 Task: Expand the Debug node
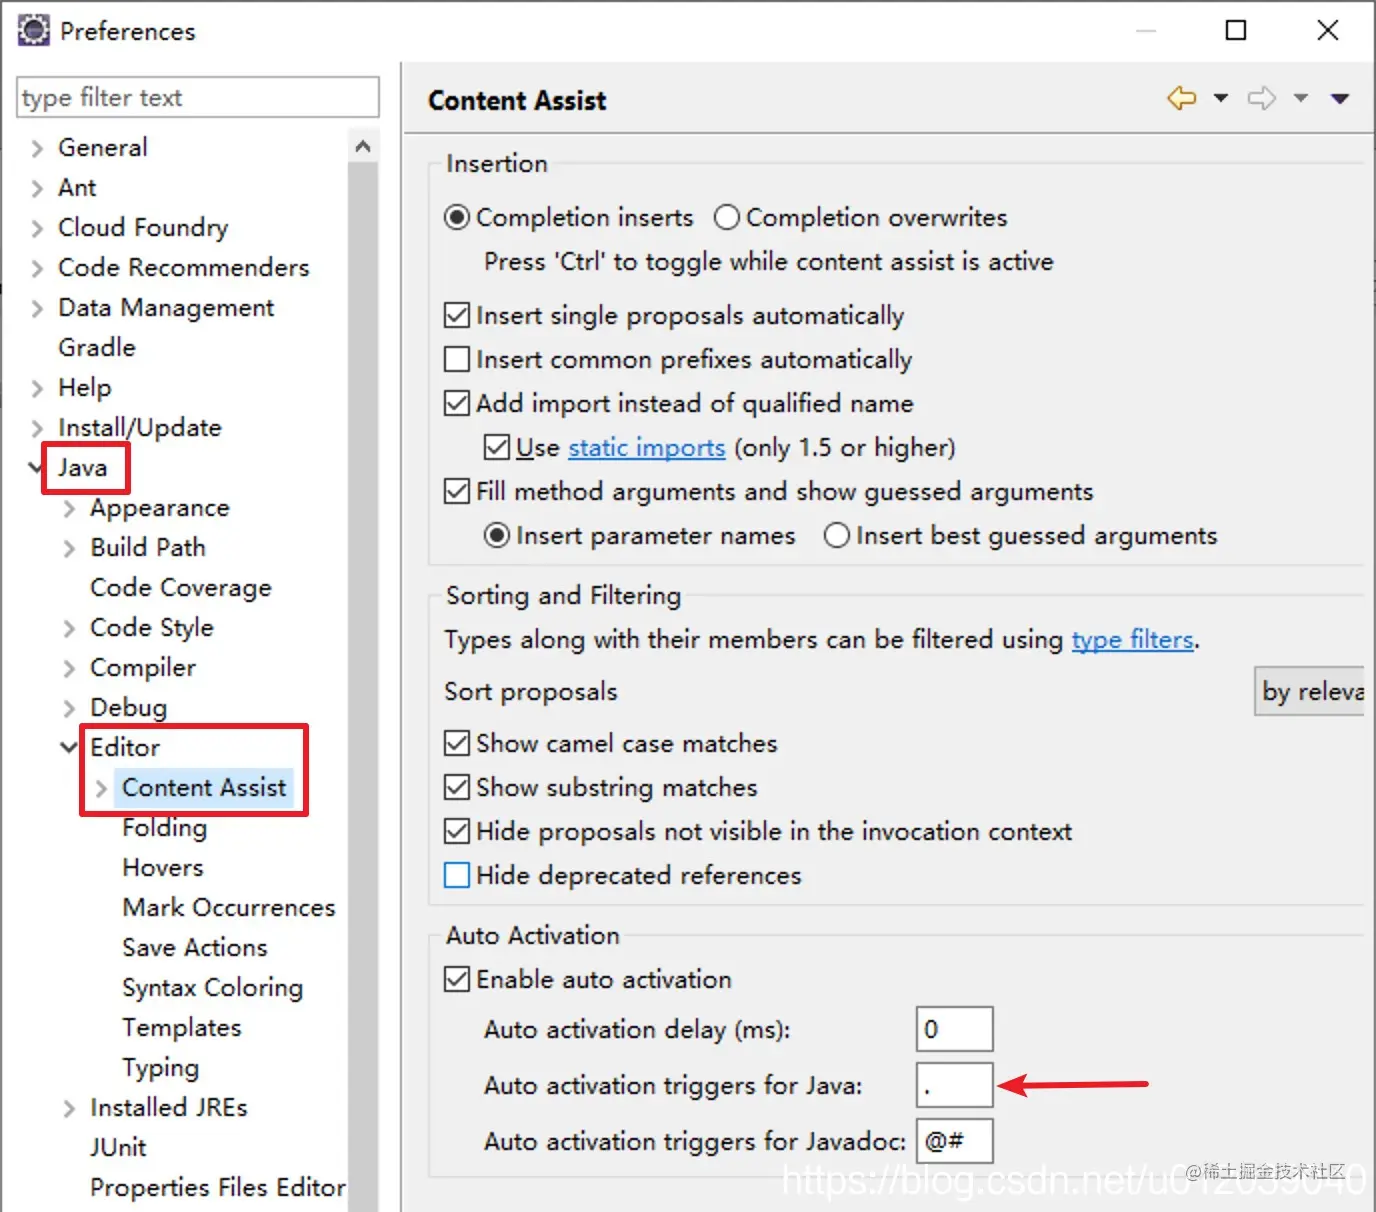coord(69,708)
